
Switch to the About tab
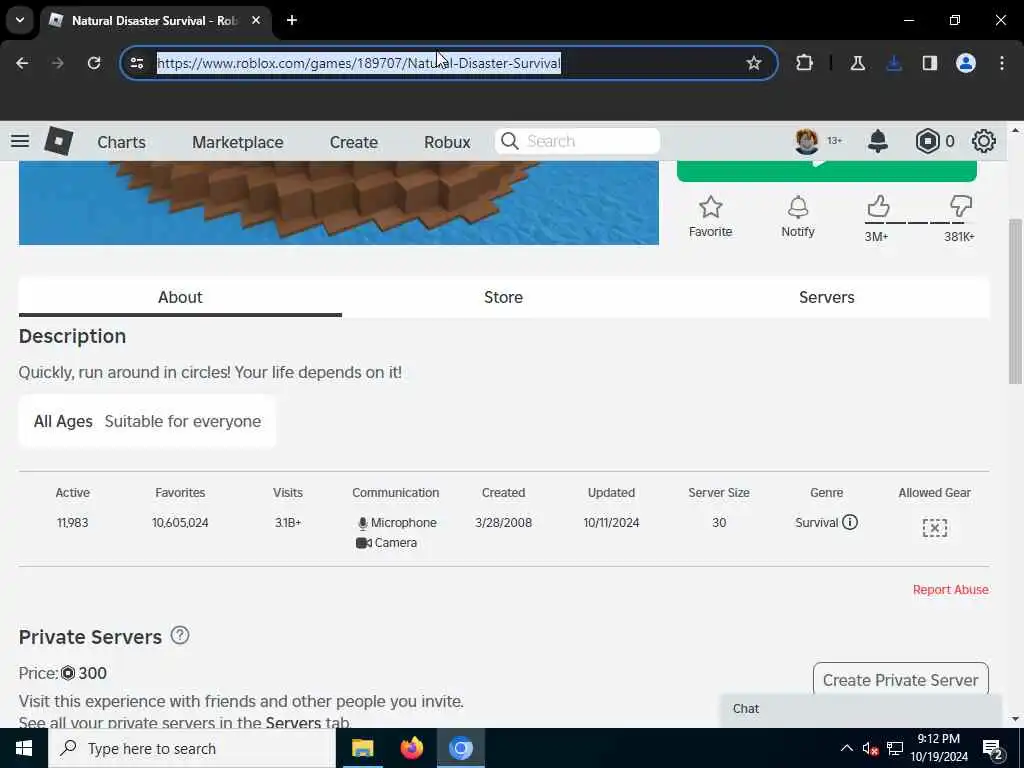click(180, 297)
